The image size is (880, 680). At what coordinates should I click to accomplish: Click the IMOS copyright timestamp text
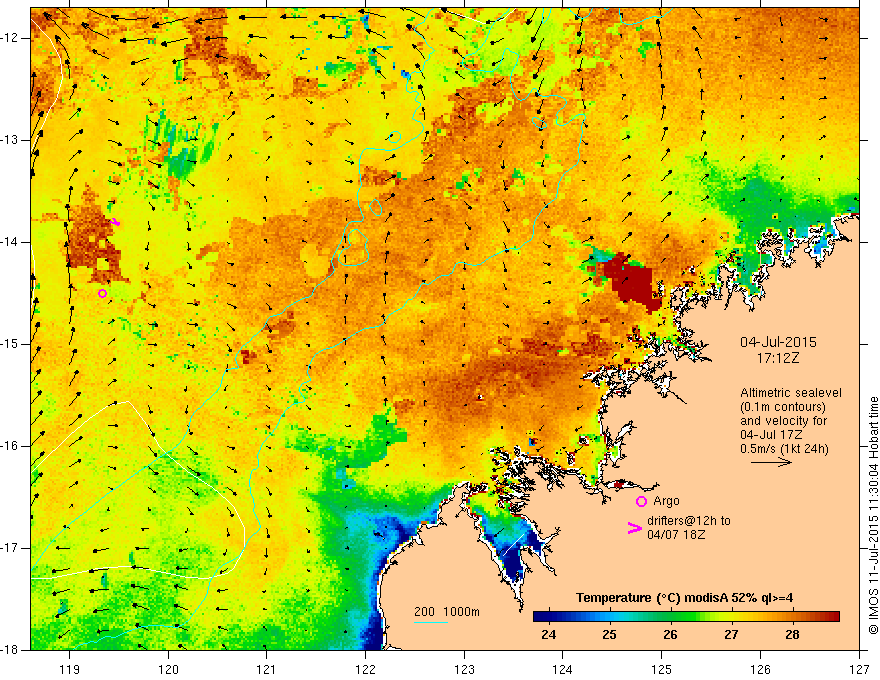[x=873, y=515]
